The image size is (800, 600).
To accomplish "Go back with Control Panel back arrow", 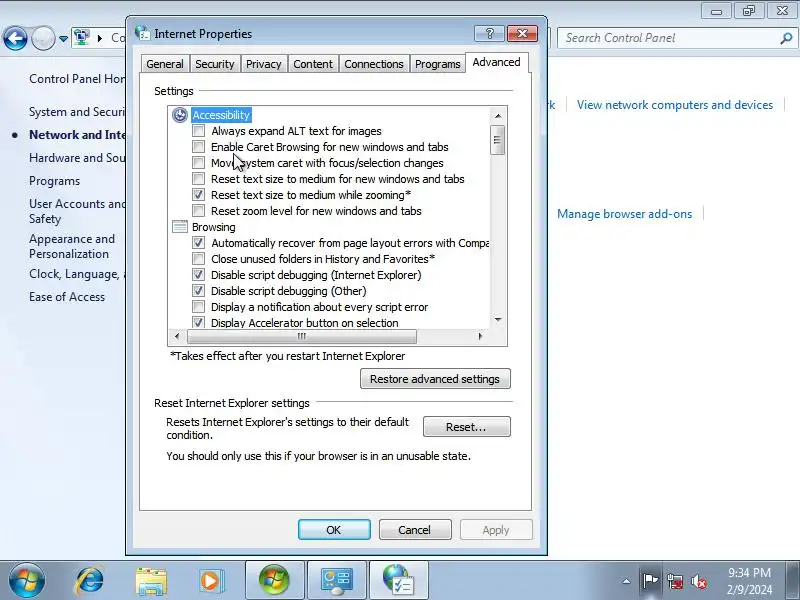I will coord(15,38).
